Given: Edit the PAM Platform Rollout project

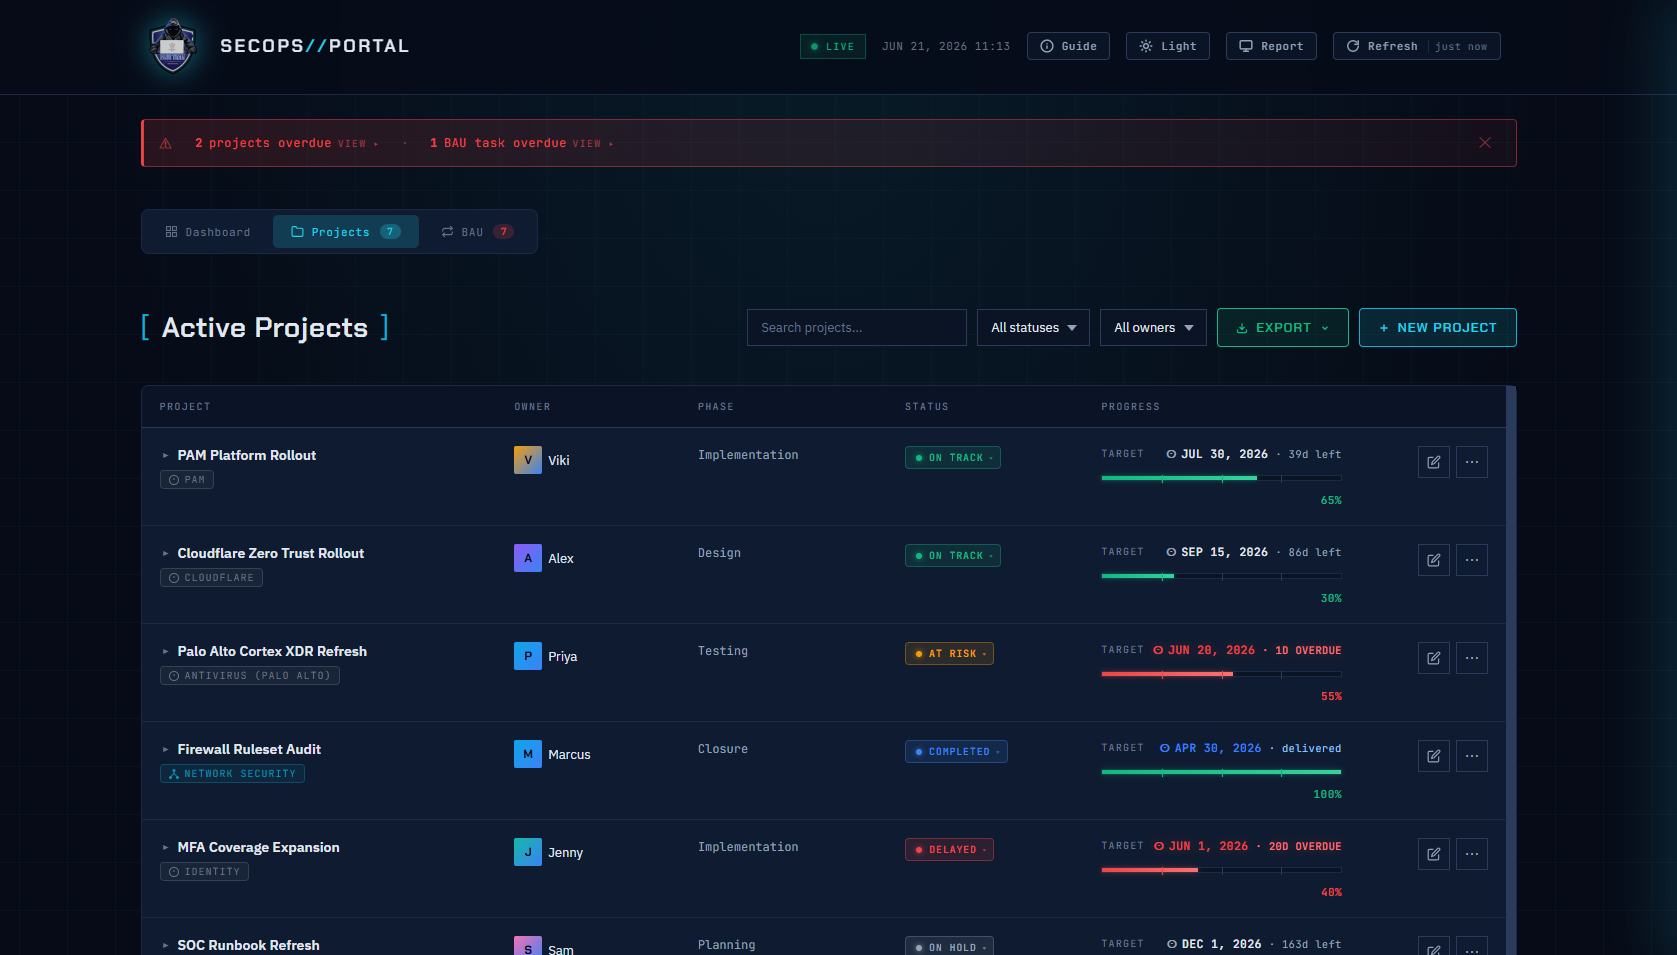Looking at the screenshot, I should pyautogui.click(x=1434, y=462).
